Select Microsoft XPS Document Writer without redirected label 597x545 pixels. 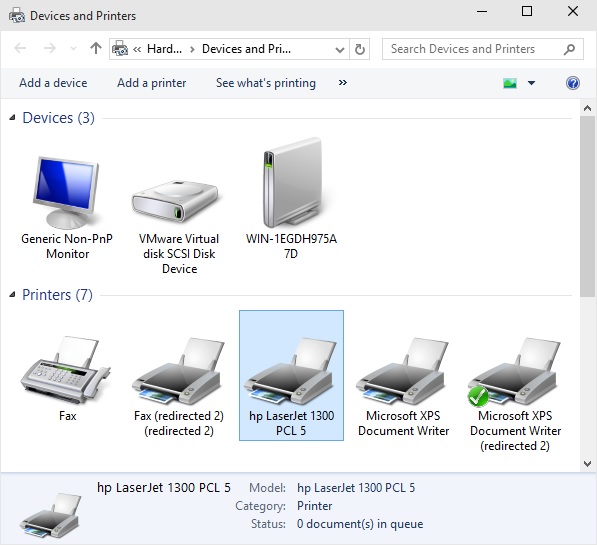tap(403, 371)
